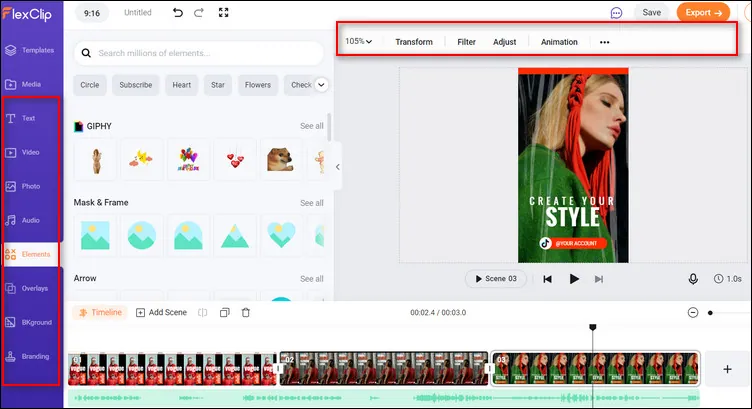Add new scene with plus at timeline end
Viewport: 752px width, 409px height.
[x=727, y=369]
